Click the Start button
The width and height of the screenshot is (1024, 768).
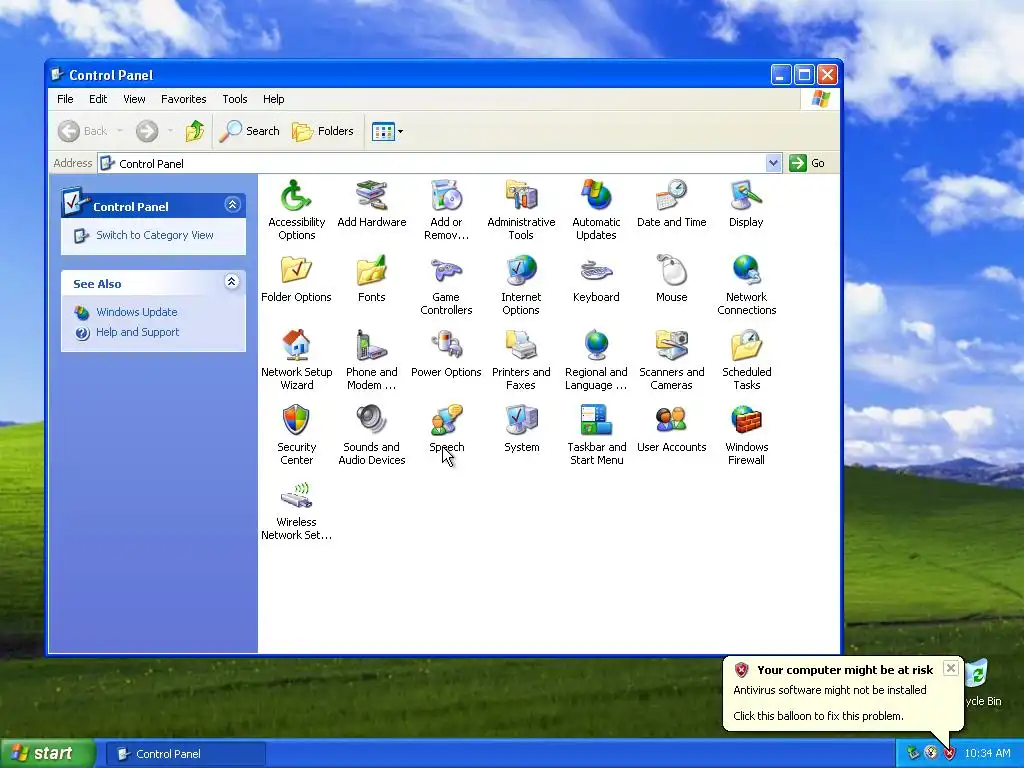(47, 753)
